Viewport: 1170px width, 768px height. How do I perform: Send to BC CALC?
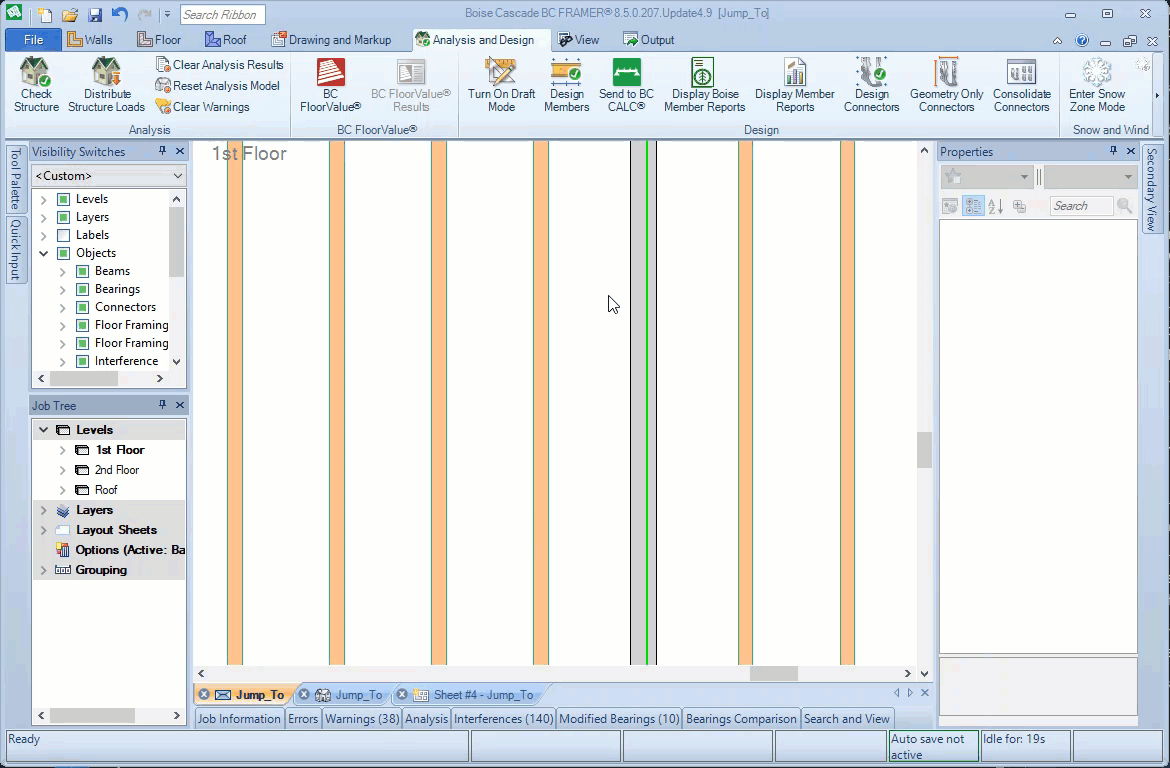click(626, 85)
